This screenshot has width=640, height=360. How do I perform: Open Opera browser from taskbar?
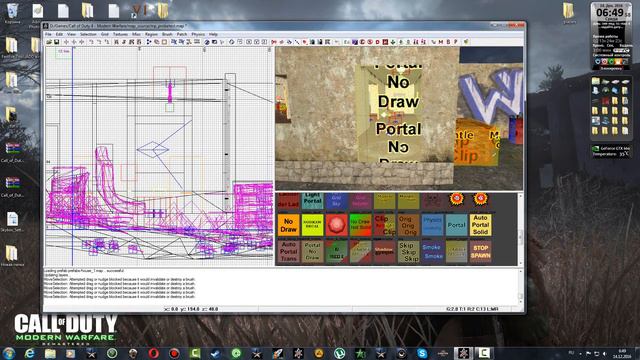pyautogui.click(x=153, y=353)
